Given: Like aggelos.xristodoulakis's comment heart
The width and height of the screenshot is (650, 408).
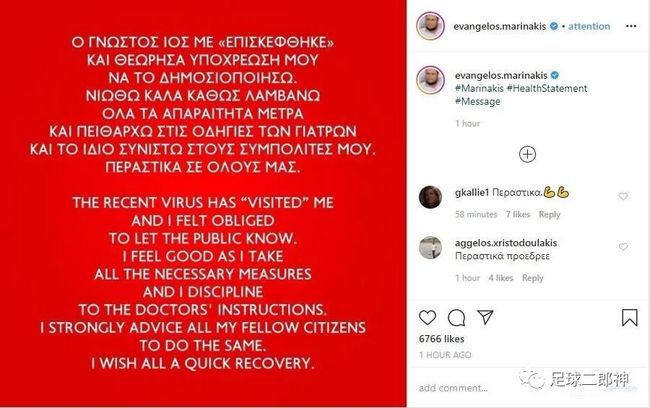Looking at the screenshot, I should click(x=623, y=247).
